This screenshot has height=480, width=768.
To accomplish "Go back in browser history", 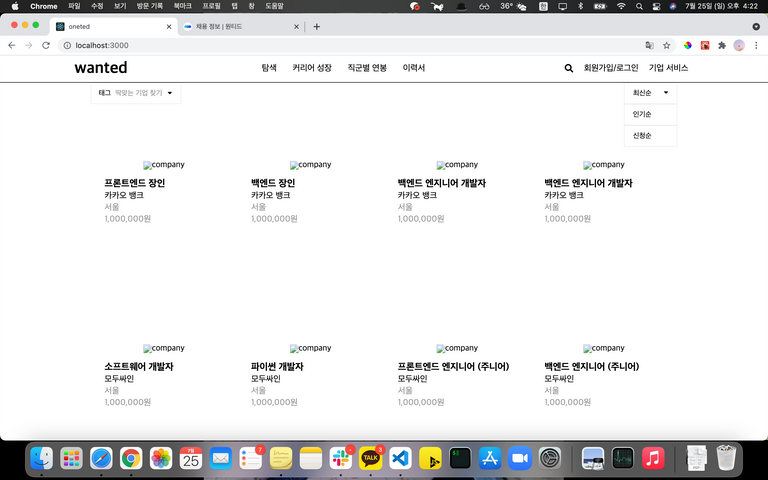I will pyautogui.click(x=12, y=45).
